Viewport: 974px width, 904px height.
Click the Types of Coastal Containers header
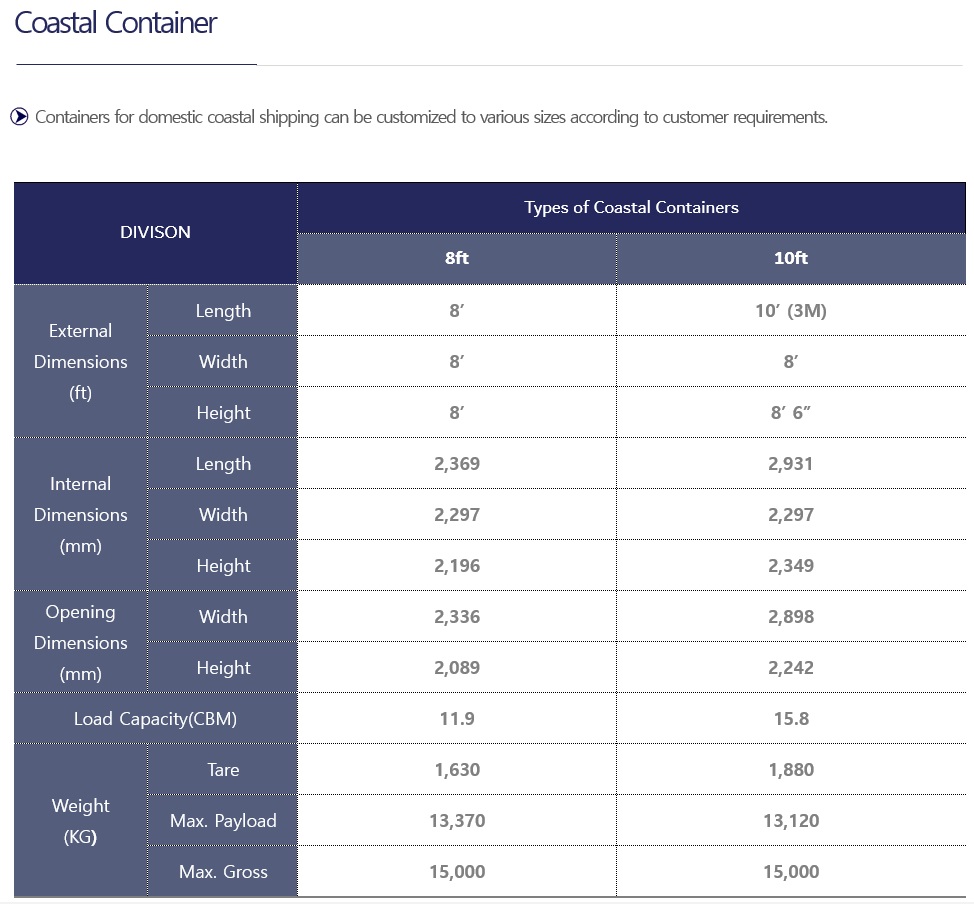tap(631, 208)
